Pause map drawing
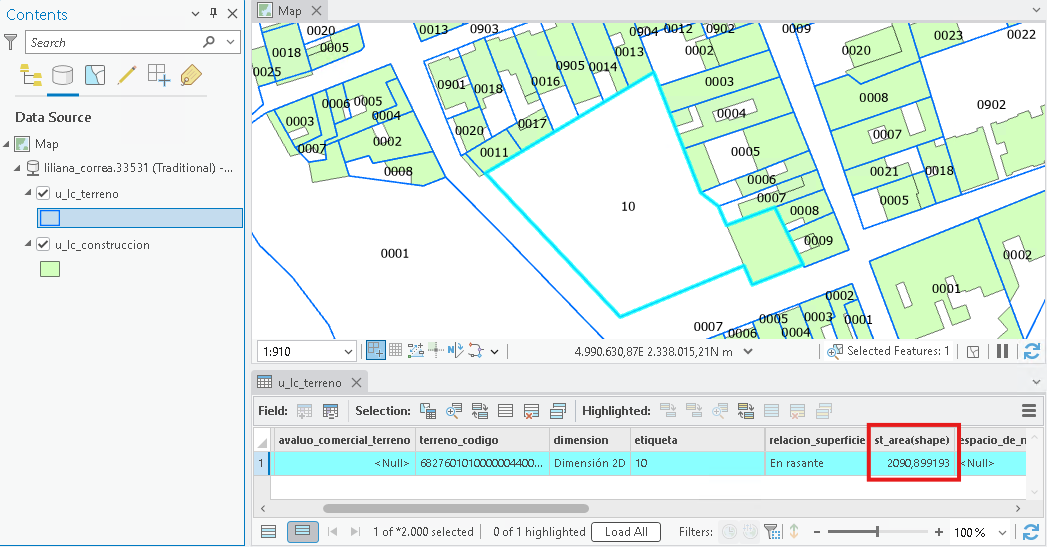This screenshot has height=547, width=1047. (x=1002, y=351)
